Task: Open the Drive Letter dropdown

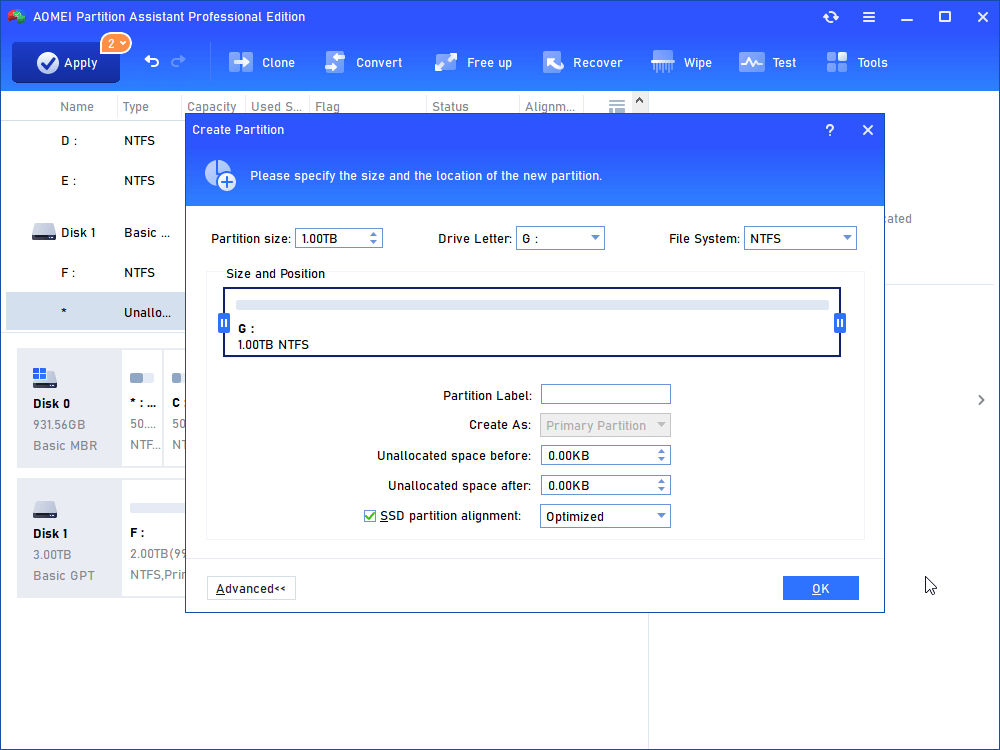Action: pyautogui.click(x=560, y=239)
